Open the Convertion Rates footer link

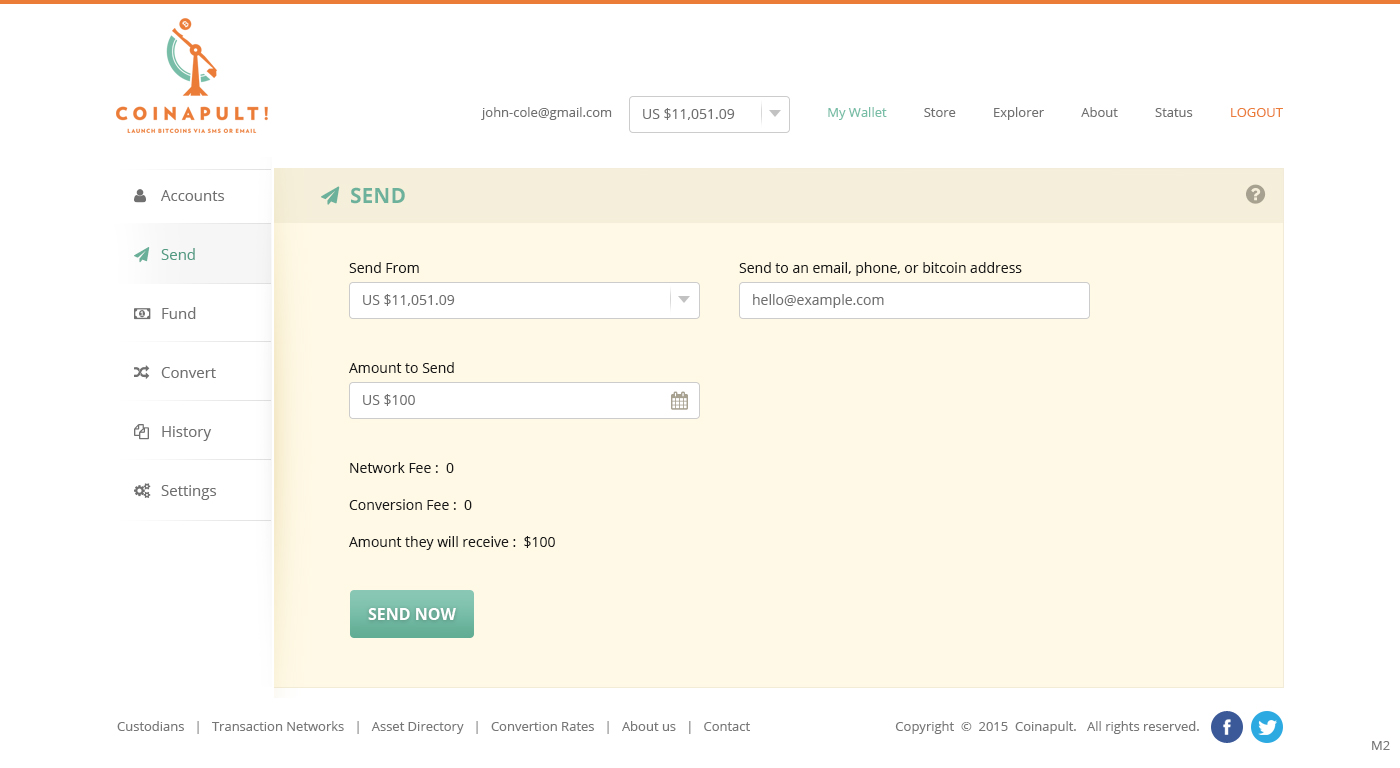pyautogui.click(x=542, y=727)
